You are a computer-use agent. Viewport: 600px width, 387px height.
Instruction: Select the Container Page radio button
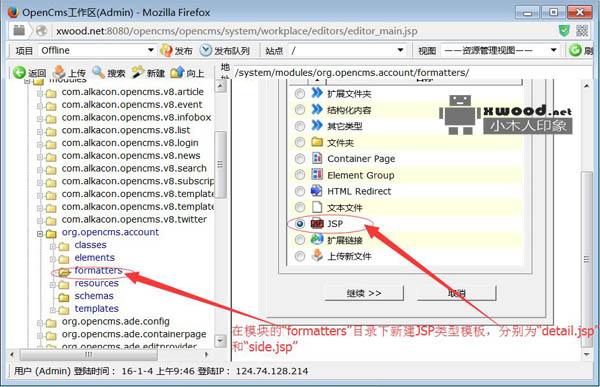[300, 158]
